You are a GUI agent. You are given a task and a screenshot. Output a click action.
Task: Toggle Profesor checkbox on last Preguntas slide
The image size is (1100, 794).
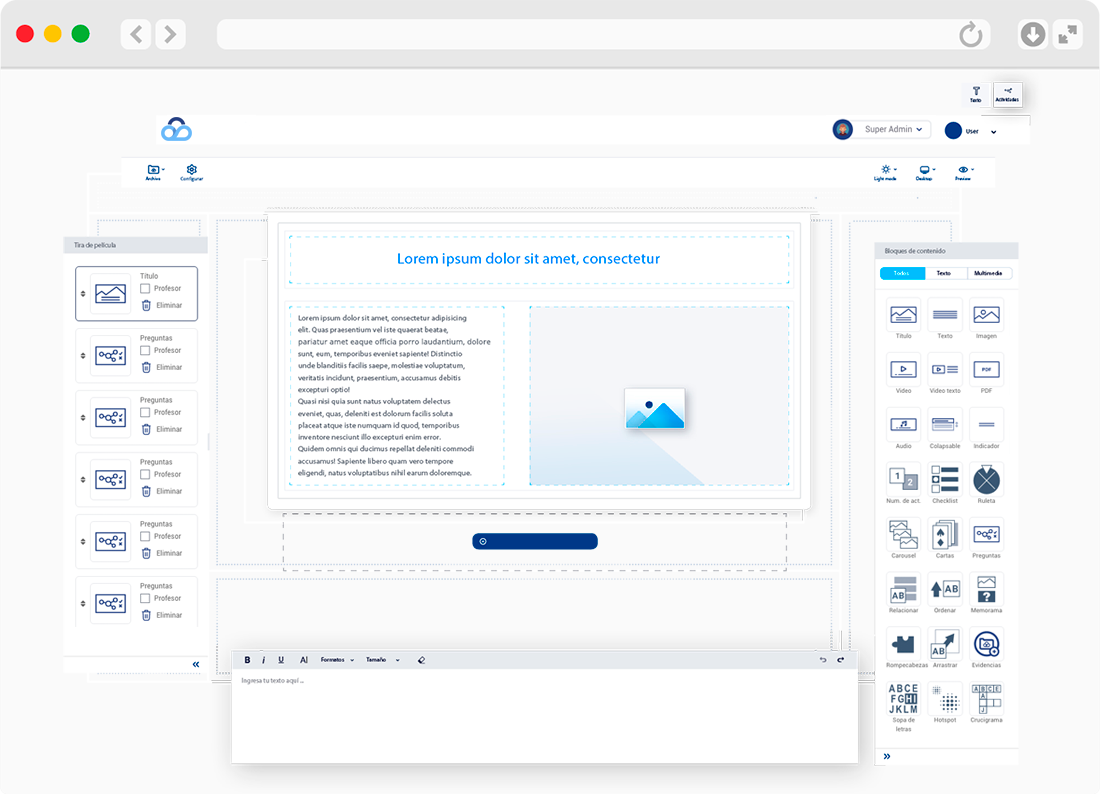pos(146,599)
